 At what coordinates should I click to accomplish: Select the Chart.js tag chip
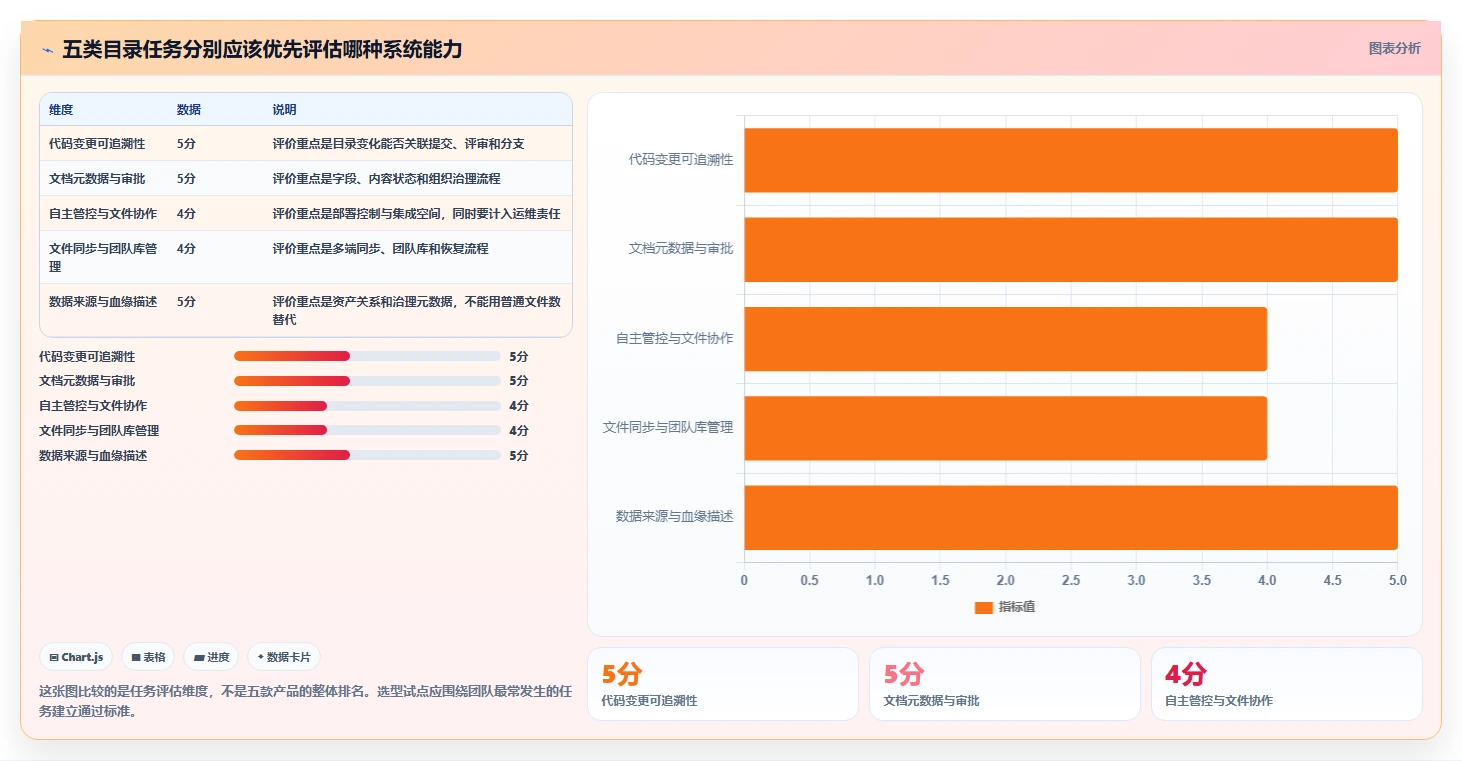pyautogui.click(x=76, y=657)
